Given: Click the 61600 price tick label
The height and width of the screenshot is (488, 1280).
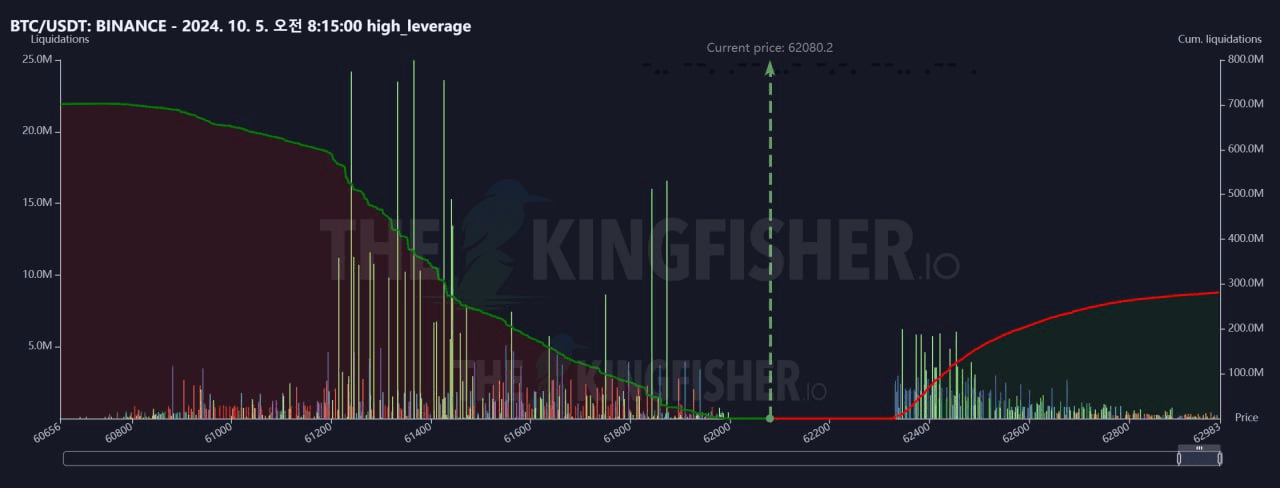Looking at the screenshot, I should click(x=517, y=433).
